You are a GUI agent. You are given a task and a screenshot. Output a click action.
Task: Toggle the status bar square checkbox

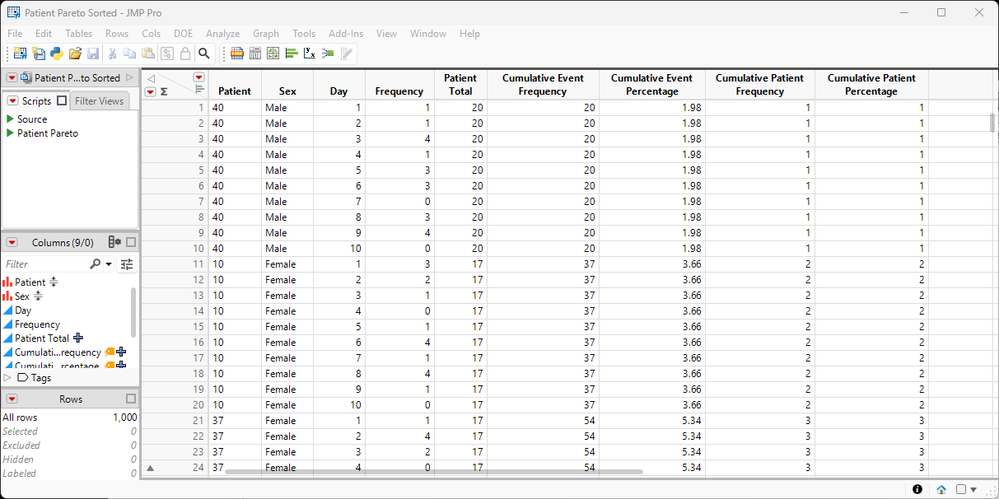(x=961, y=489)
